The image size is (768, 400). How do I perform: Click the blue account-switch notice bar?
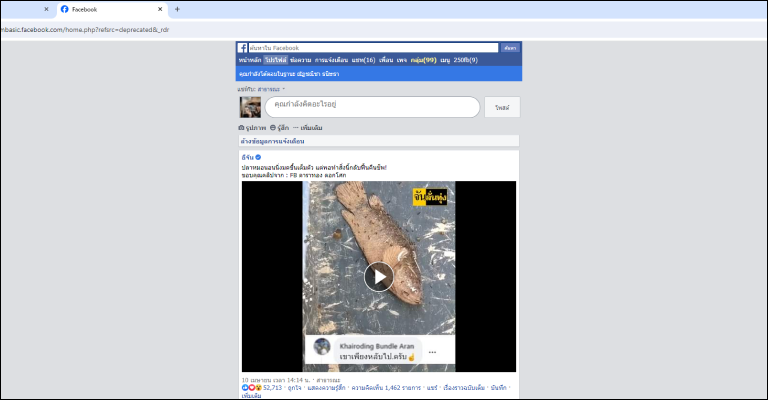(x=379, y=74)
